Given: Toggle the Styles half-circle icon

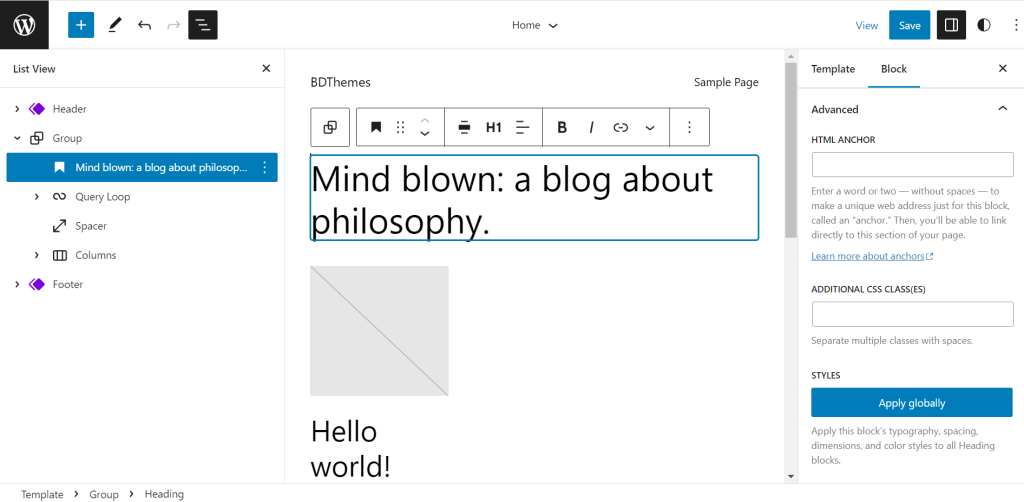Looking at the screenshot, I should (984, 25).
